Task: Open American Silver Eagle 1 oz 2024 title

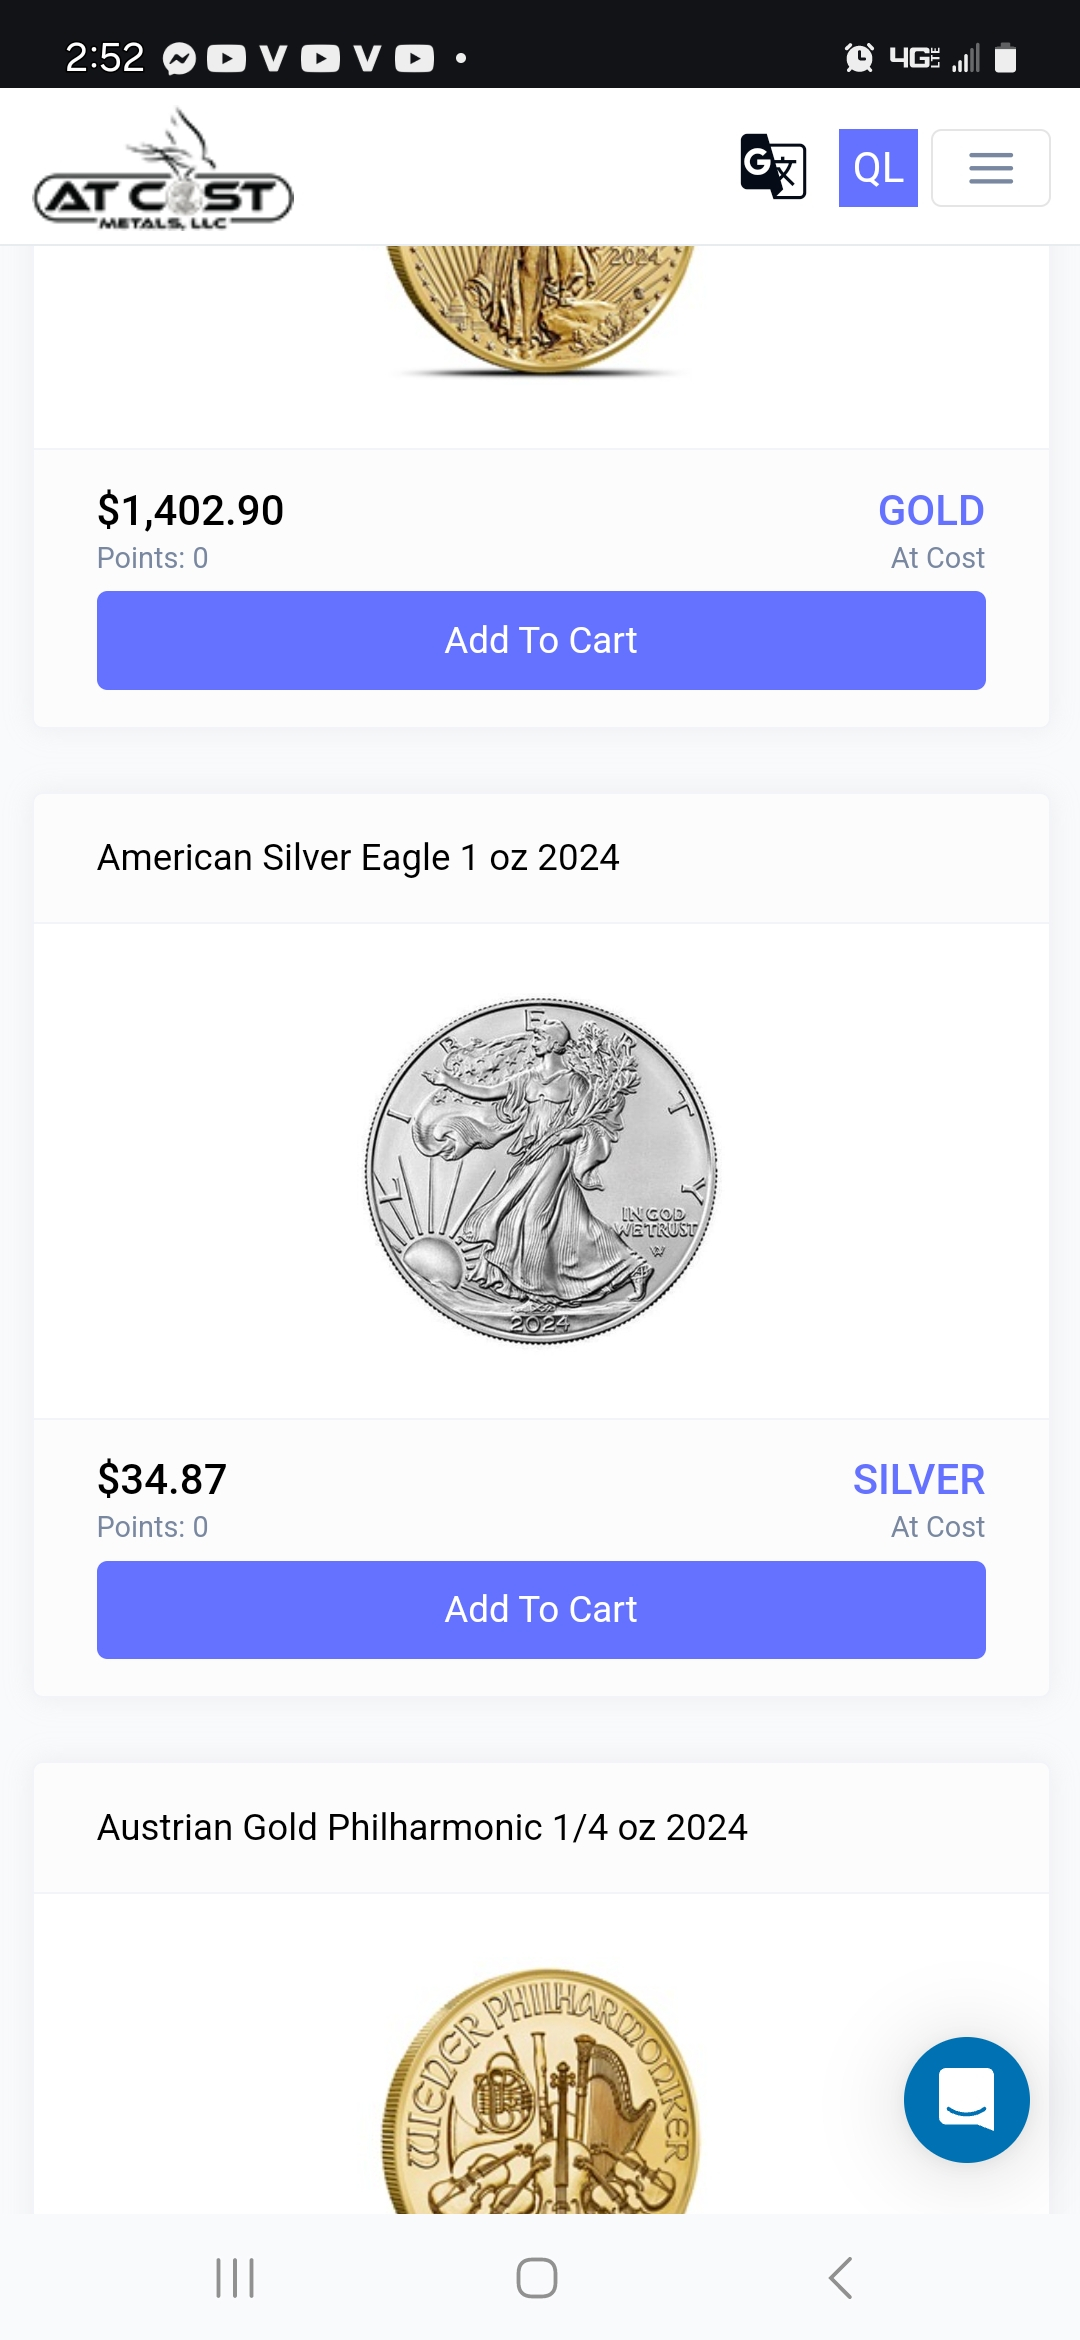Action: [358, 858]
